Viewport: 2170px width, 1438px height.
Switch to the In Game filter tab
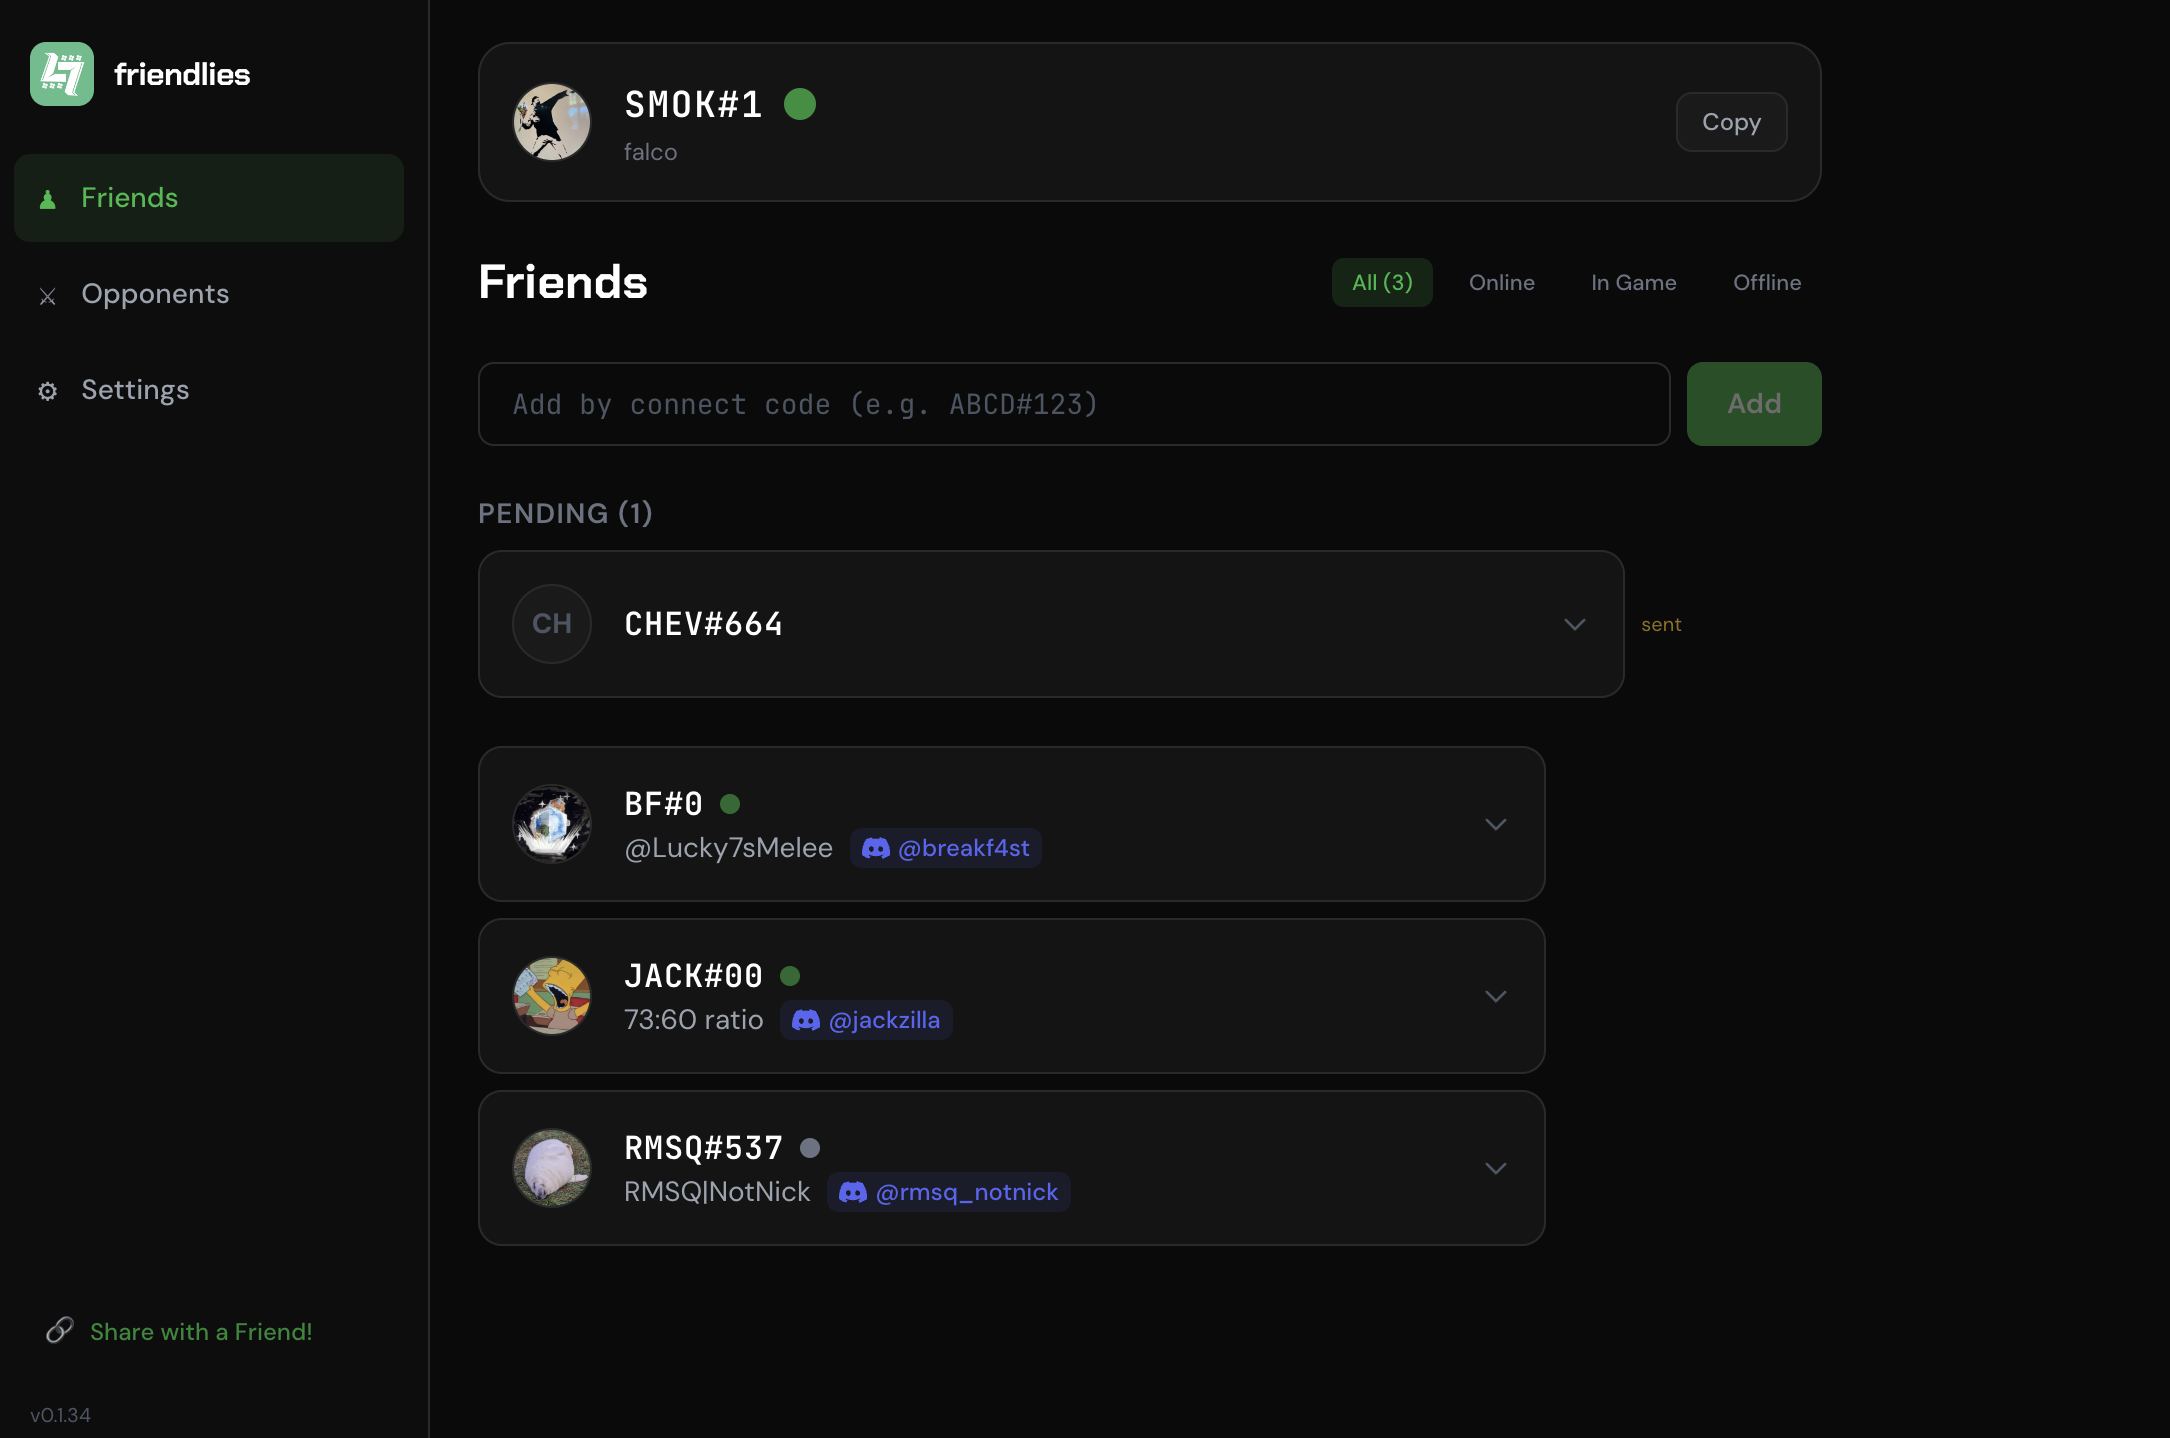click(1633, 283)
